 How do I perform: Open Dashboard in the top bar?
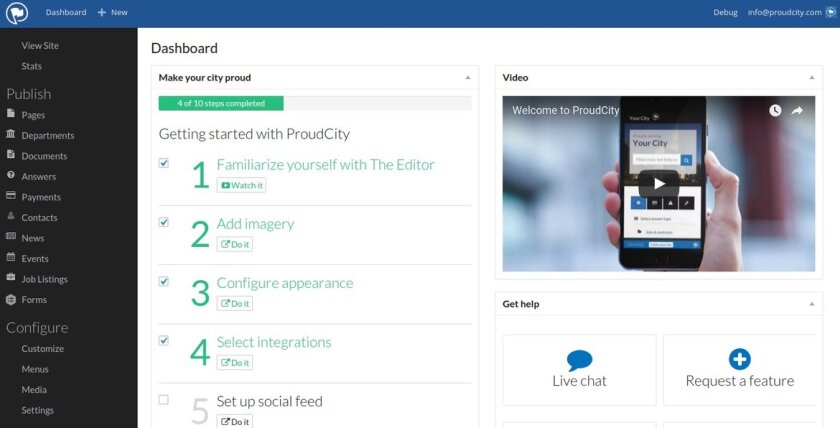[x=66, y=12]
